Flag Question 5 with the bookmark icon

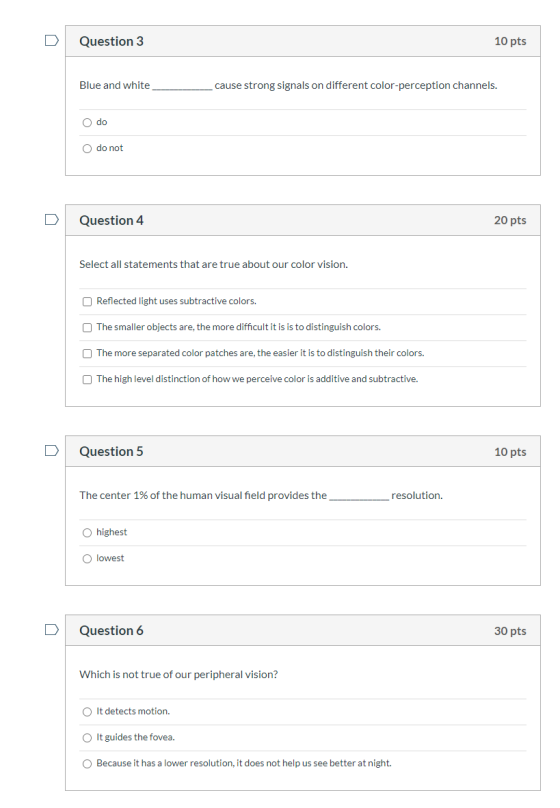click(52, 450)
